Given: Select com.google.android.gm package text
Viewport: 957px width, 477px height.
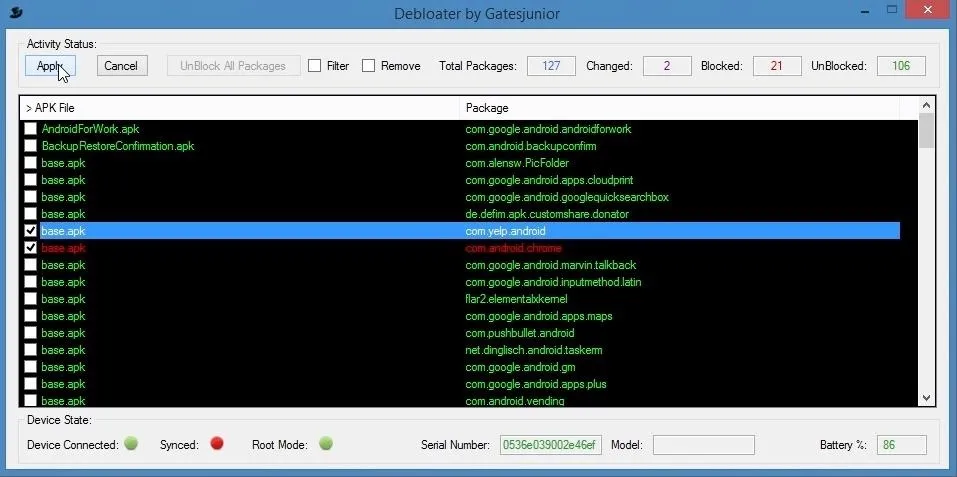Looking at the screenshot, I should tap(520, 367).
